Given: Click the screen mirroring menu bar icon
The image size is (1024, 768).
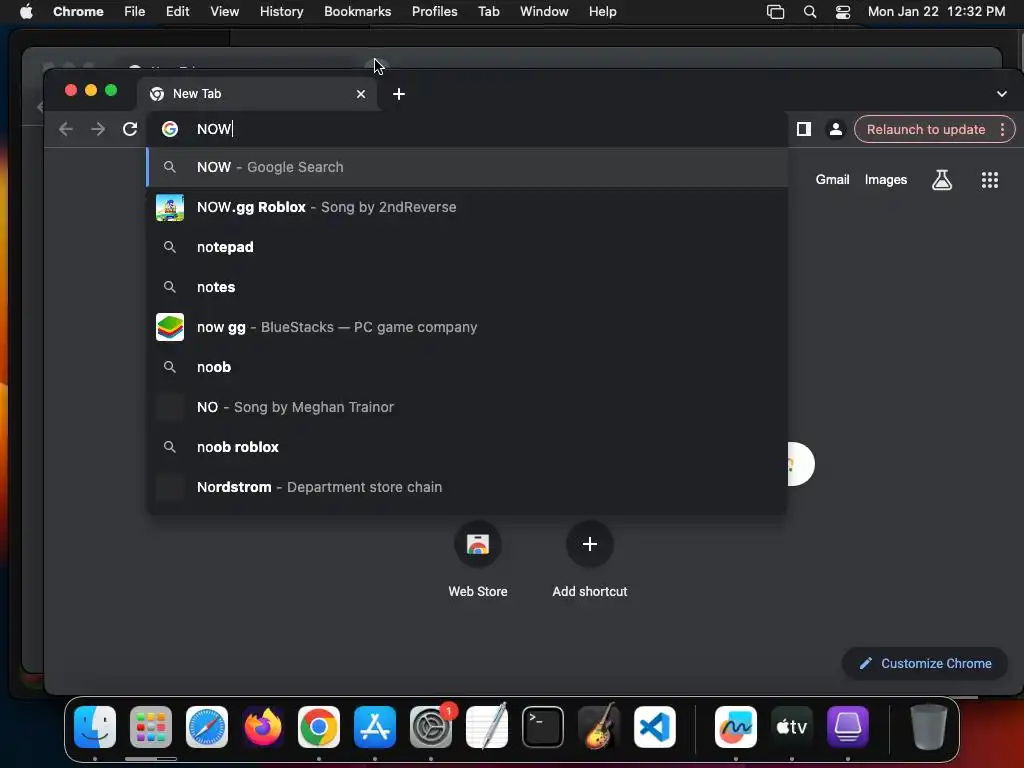Looking at the screenshot, I should (775, 11).
